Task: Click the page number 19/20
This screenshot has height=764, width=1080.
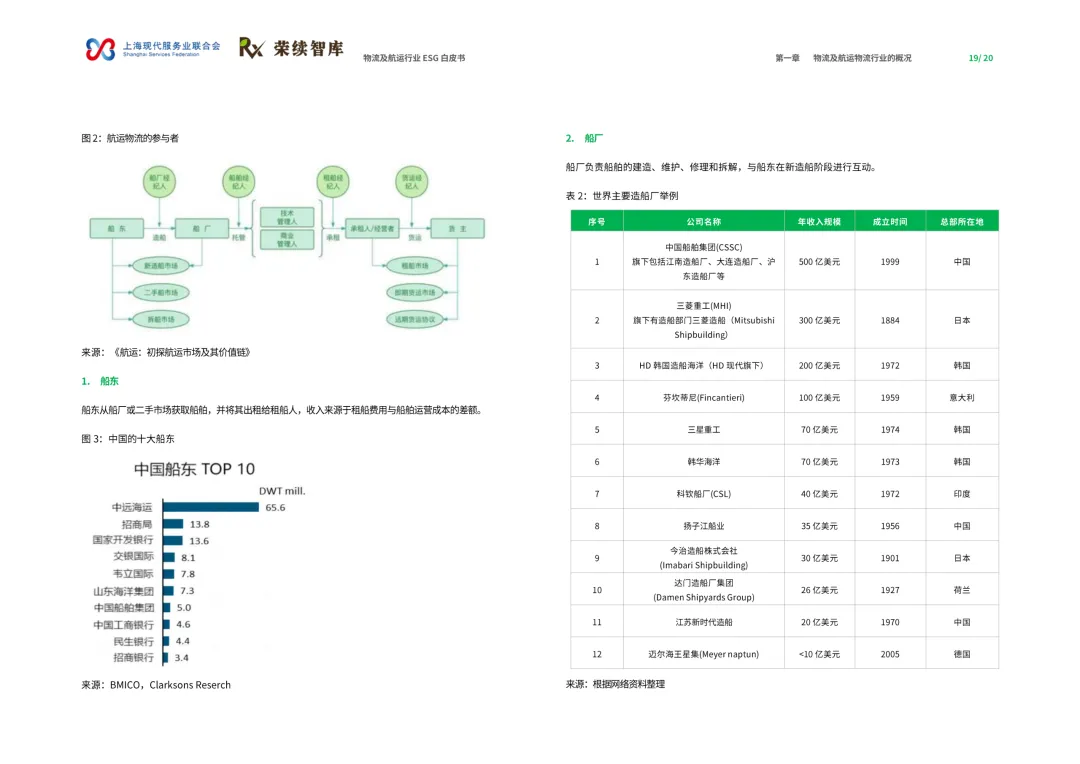Action: (x=980, y=58)
